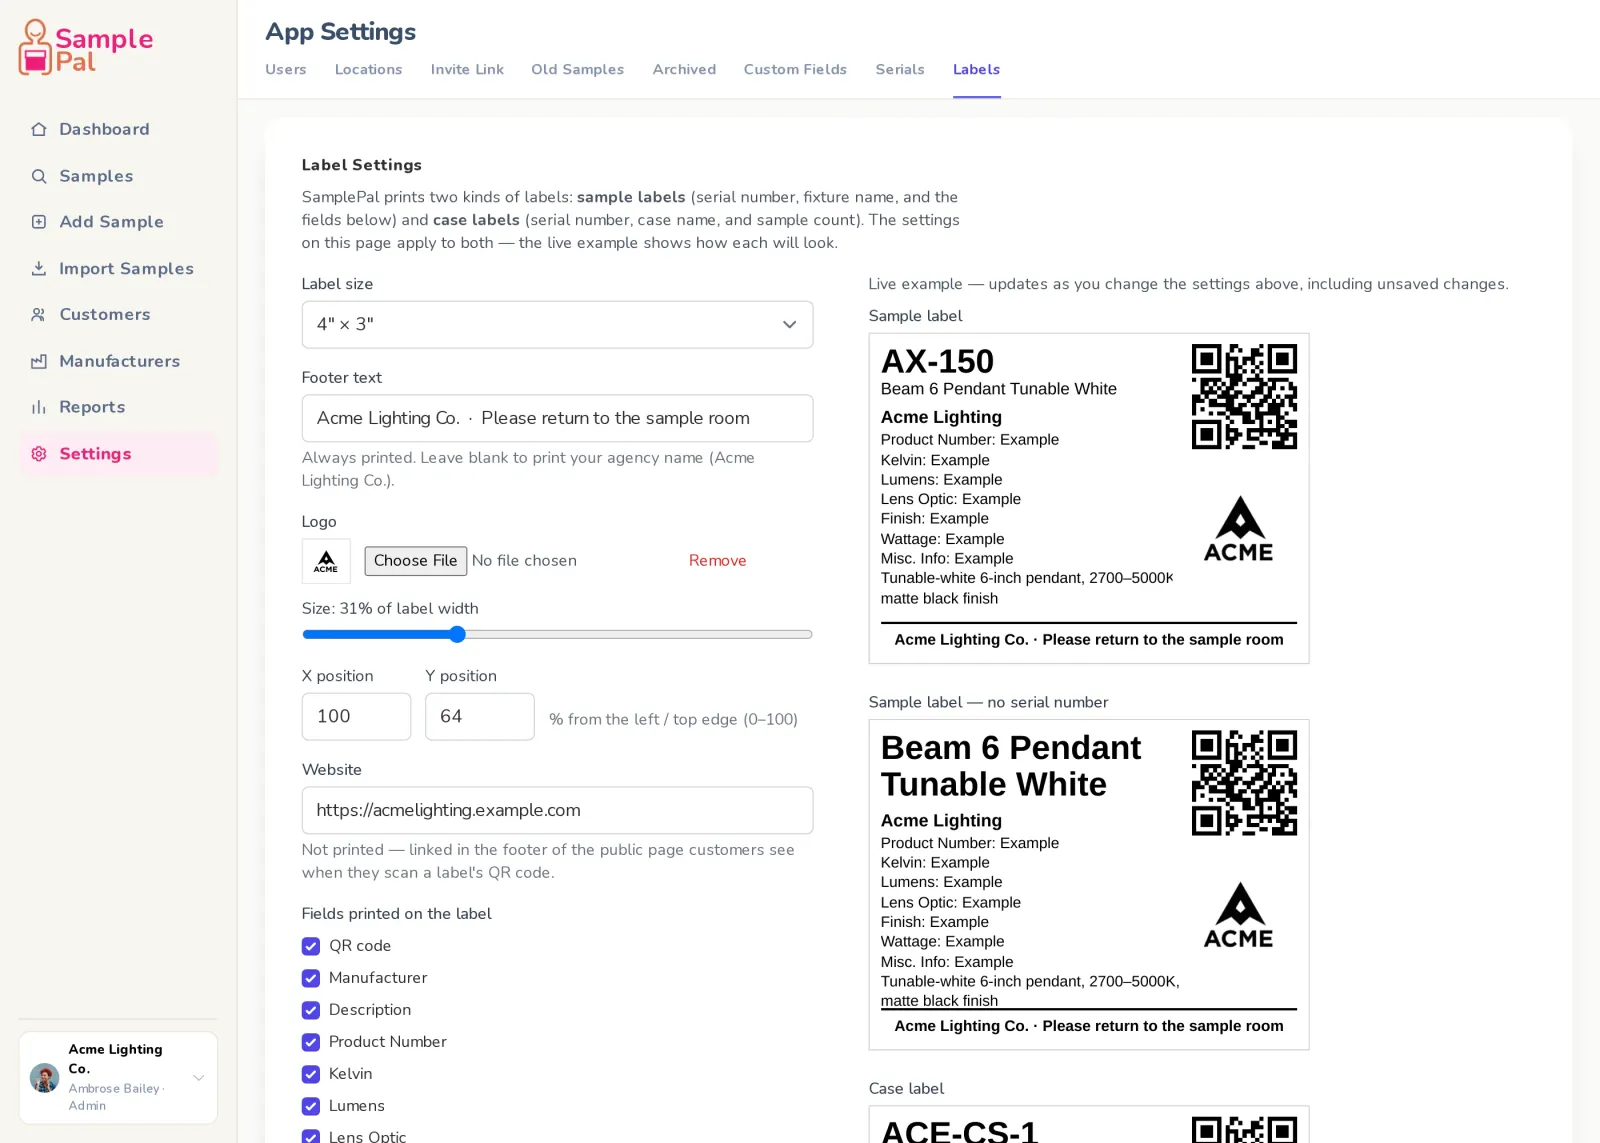Screen dimensions: 1600x1143
Task: Disable the Lumens field checkbox
Action: coord(311,1106)
